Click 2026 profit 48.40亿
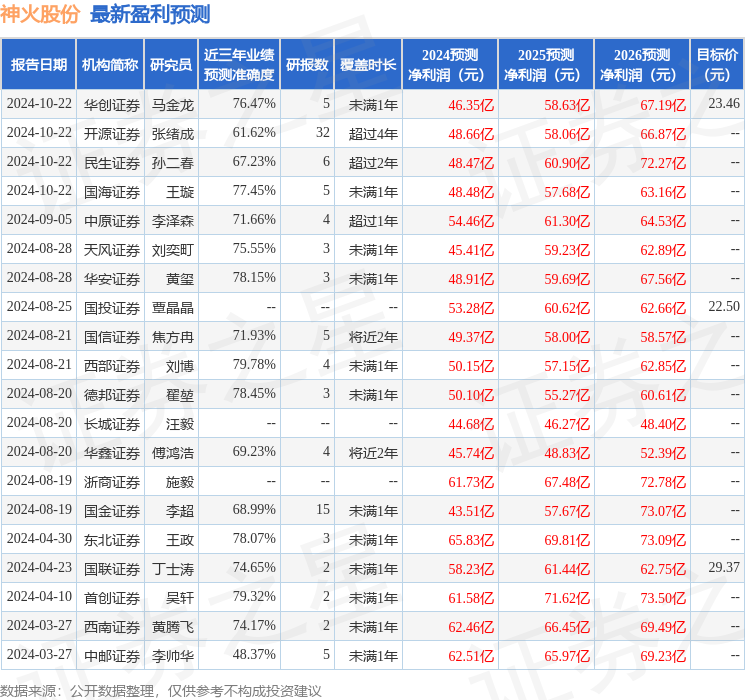 point(663,423)
